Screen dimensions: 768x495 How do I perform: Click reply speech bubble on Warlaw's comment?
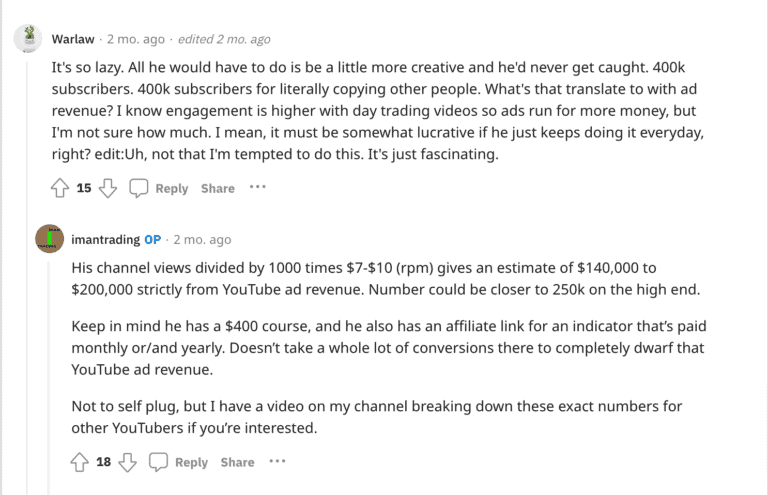[139, 188]
